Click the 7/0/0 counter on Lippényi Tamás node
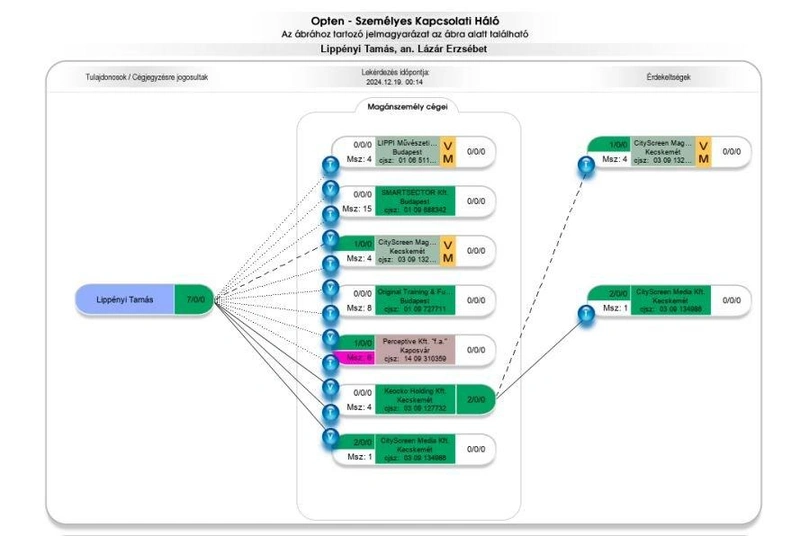 [x=194, y=300]
